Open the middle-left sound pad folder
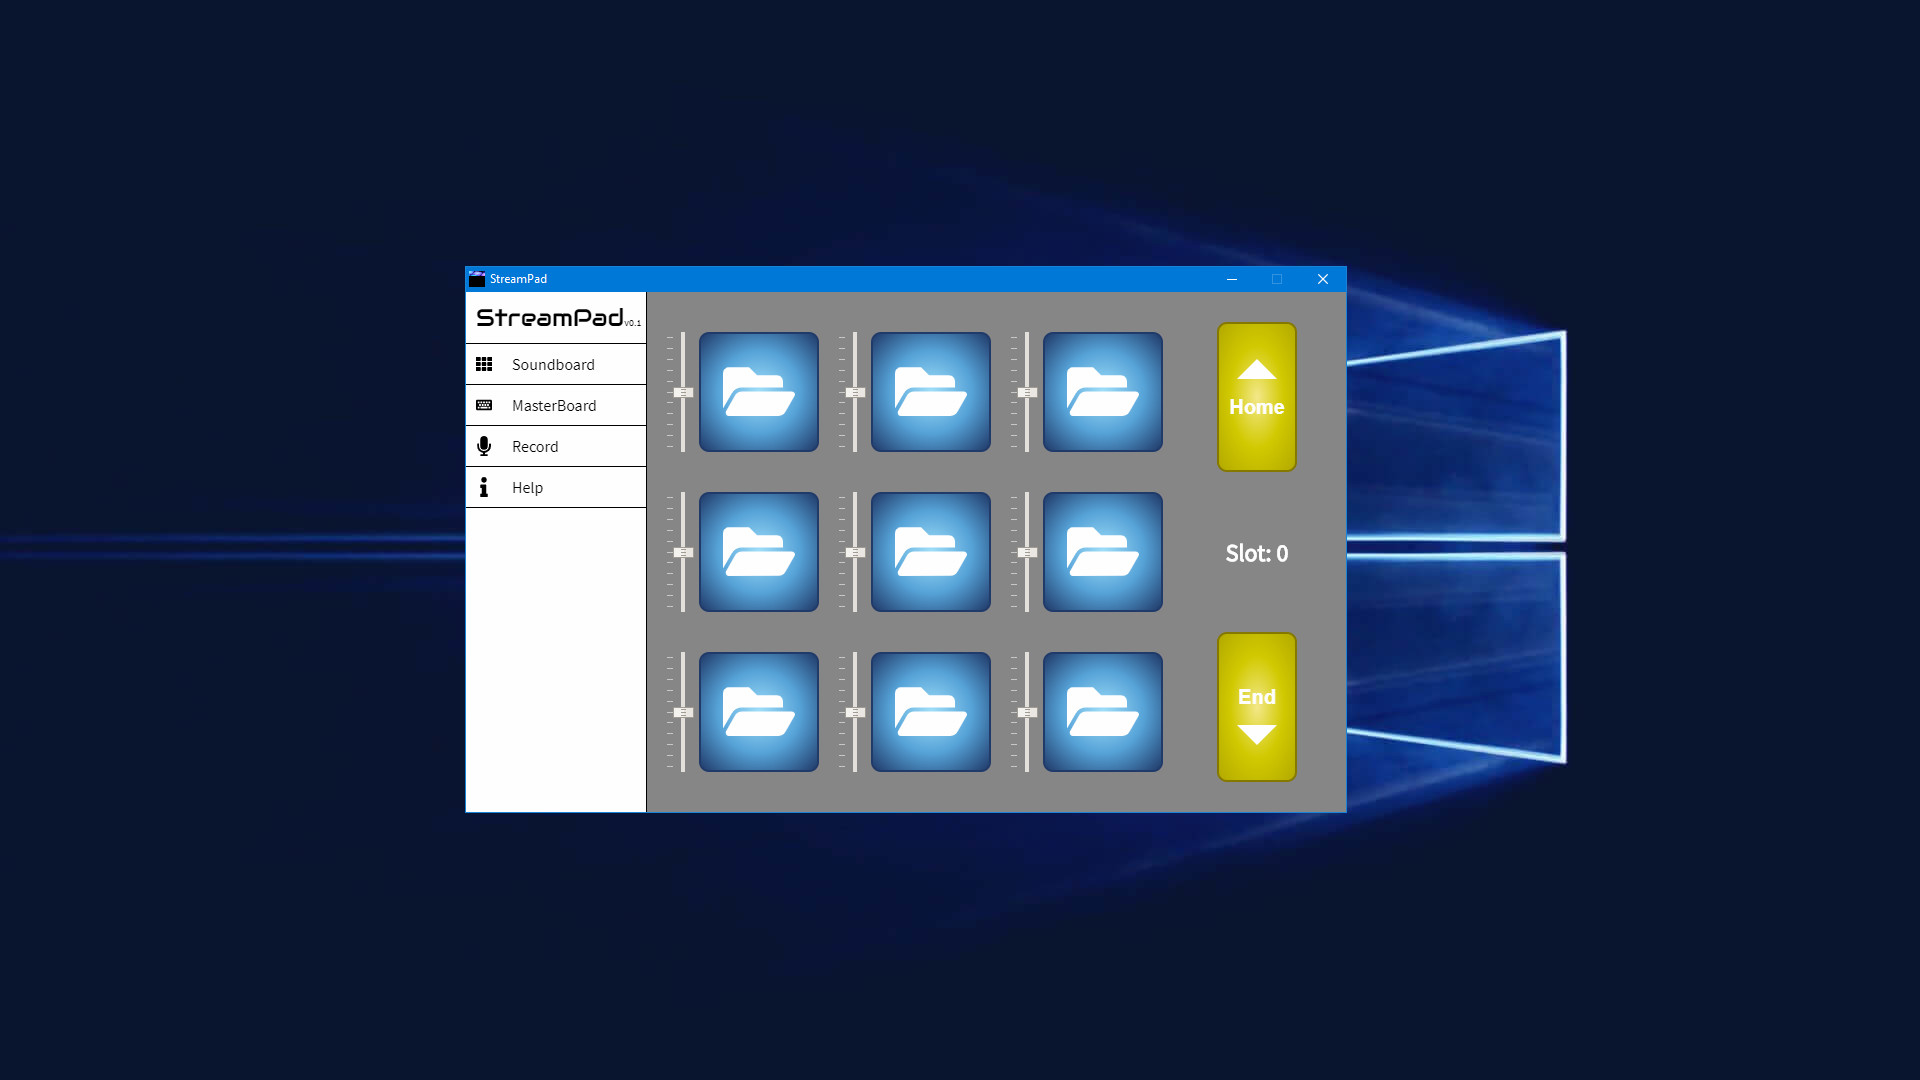This screenshot has height=1080, width=1920. [x=758, y=552]
